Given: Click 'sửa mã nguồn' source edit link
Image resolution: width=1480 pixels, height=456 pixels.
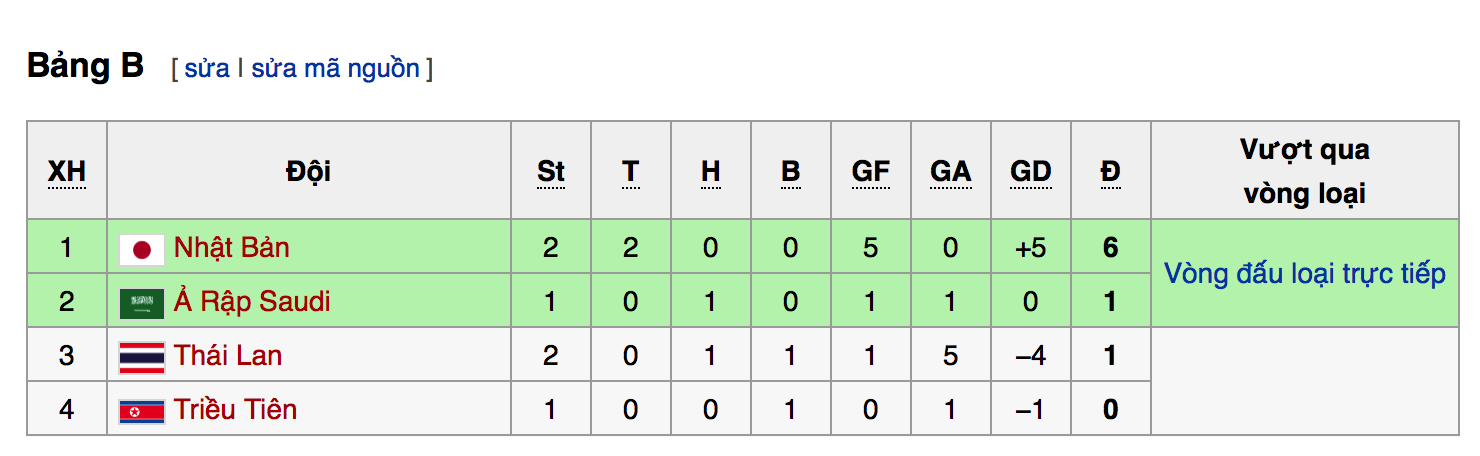Looking at the screenshot, I should click(335, 69).
